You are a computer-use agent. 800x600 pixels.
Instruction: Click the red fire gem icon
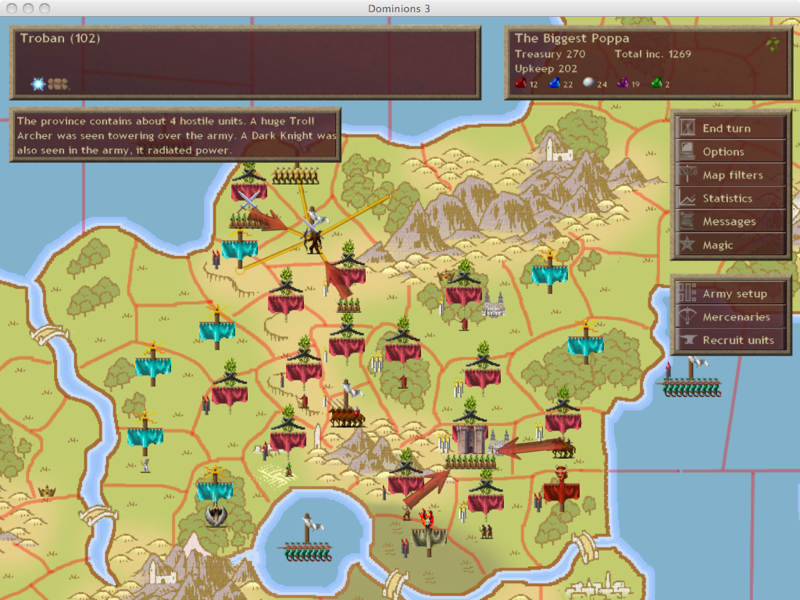(521, 83)
